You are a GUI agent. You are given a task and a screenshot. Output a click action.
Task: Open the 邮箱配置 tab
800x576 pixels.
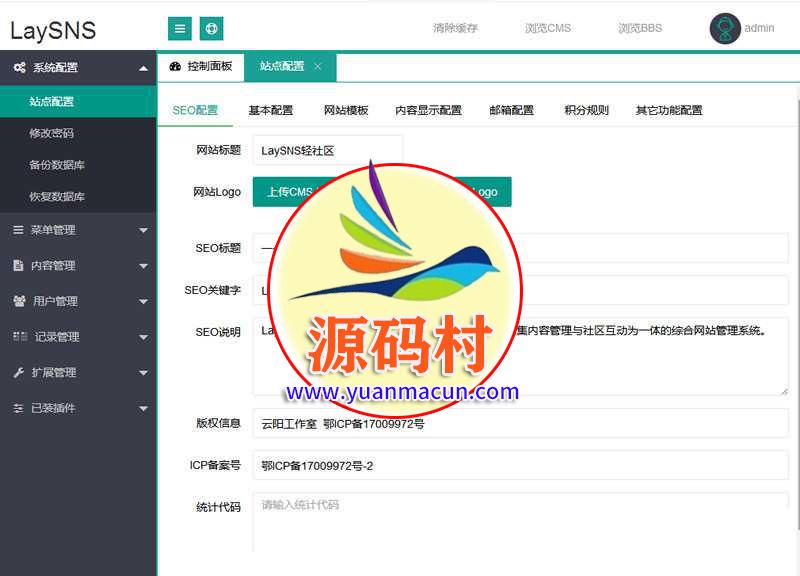(x=511, y=111)
